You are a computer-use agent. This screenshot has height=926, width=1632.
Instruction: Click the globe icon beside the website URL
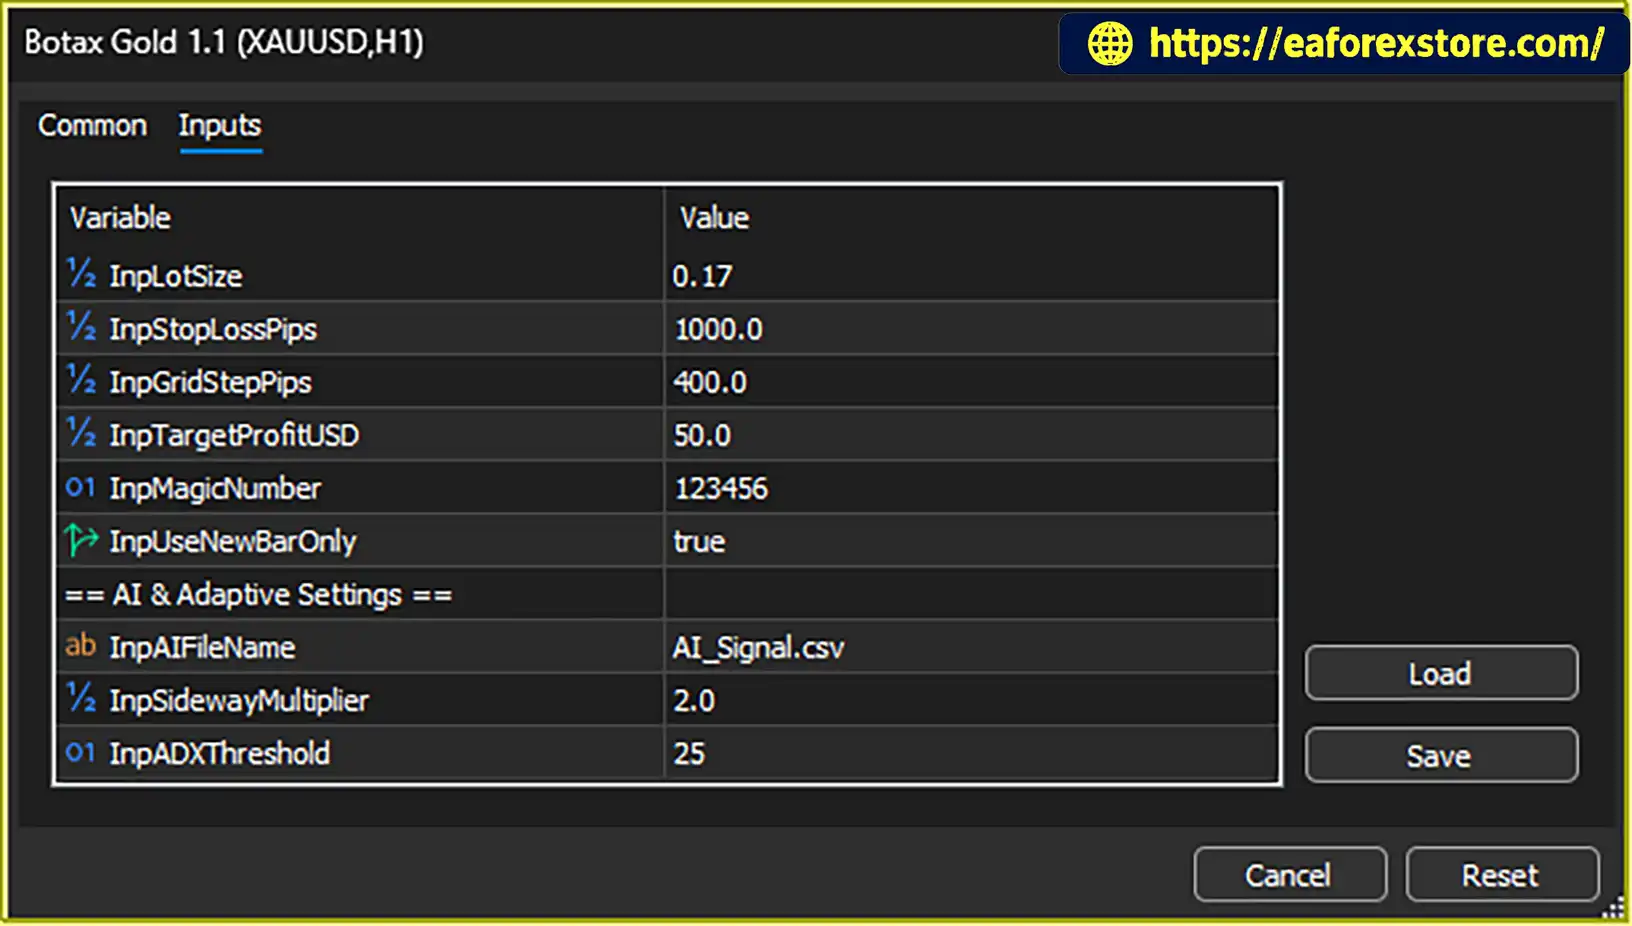[x=1110, y=44]
